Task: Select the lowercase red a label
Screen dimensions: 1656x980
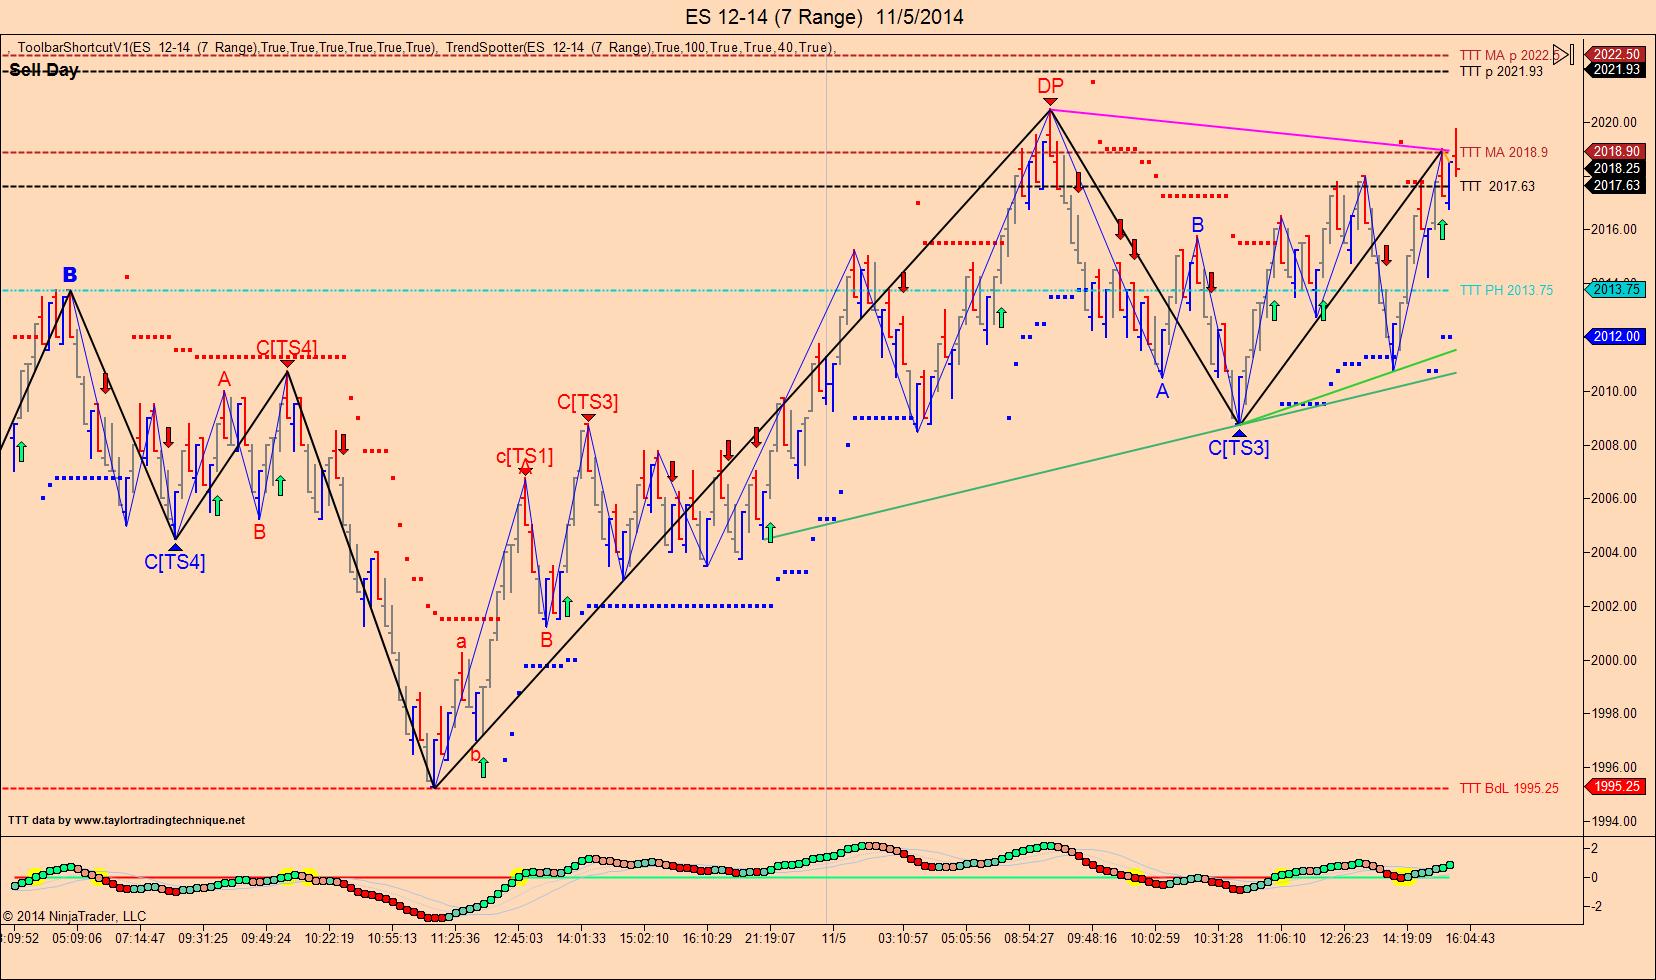Action: point(461,642)
